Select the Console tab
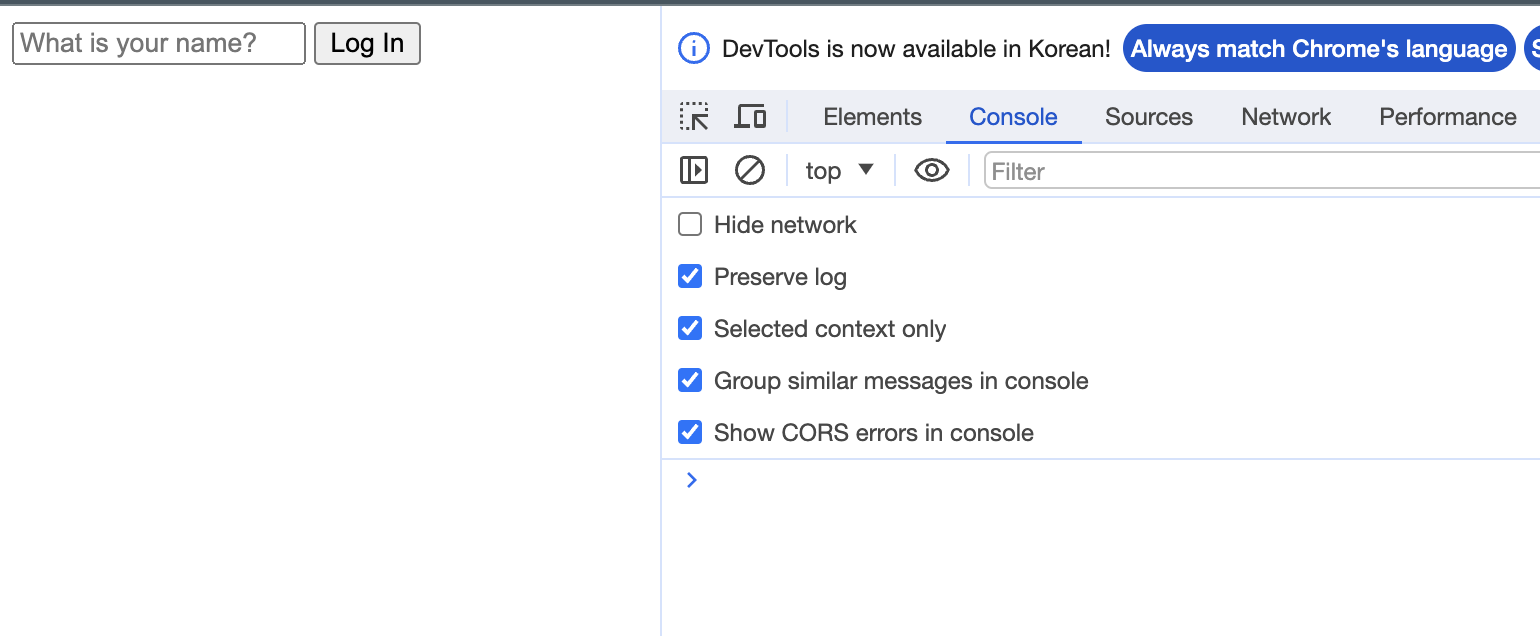Viewport: 1540px width, 636px height. coord(1013,117)
